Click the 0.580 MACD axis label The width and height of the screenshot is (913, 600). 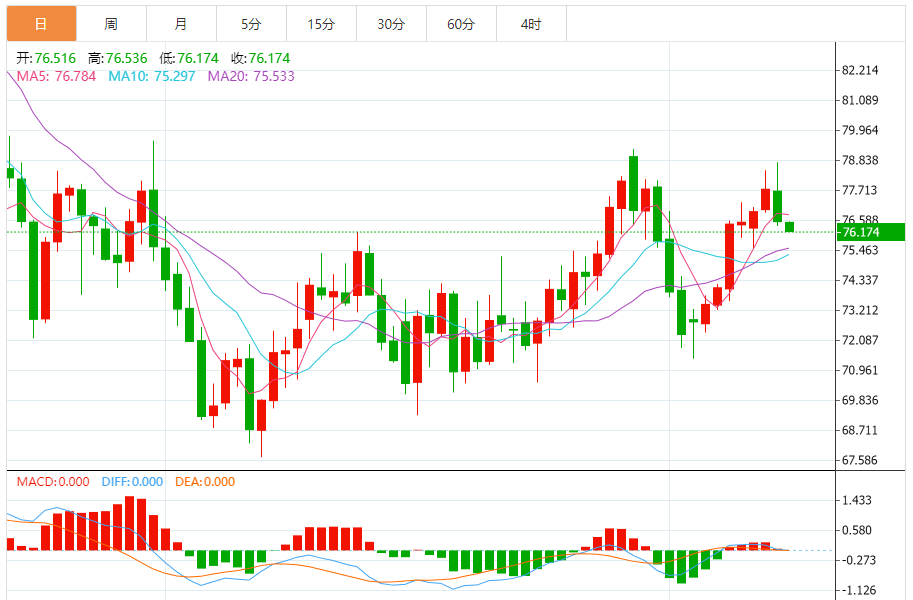tap(857, 531)
